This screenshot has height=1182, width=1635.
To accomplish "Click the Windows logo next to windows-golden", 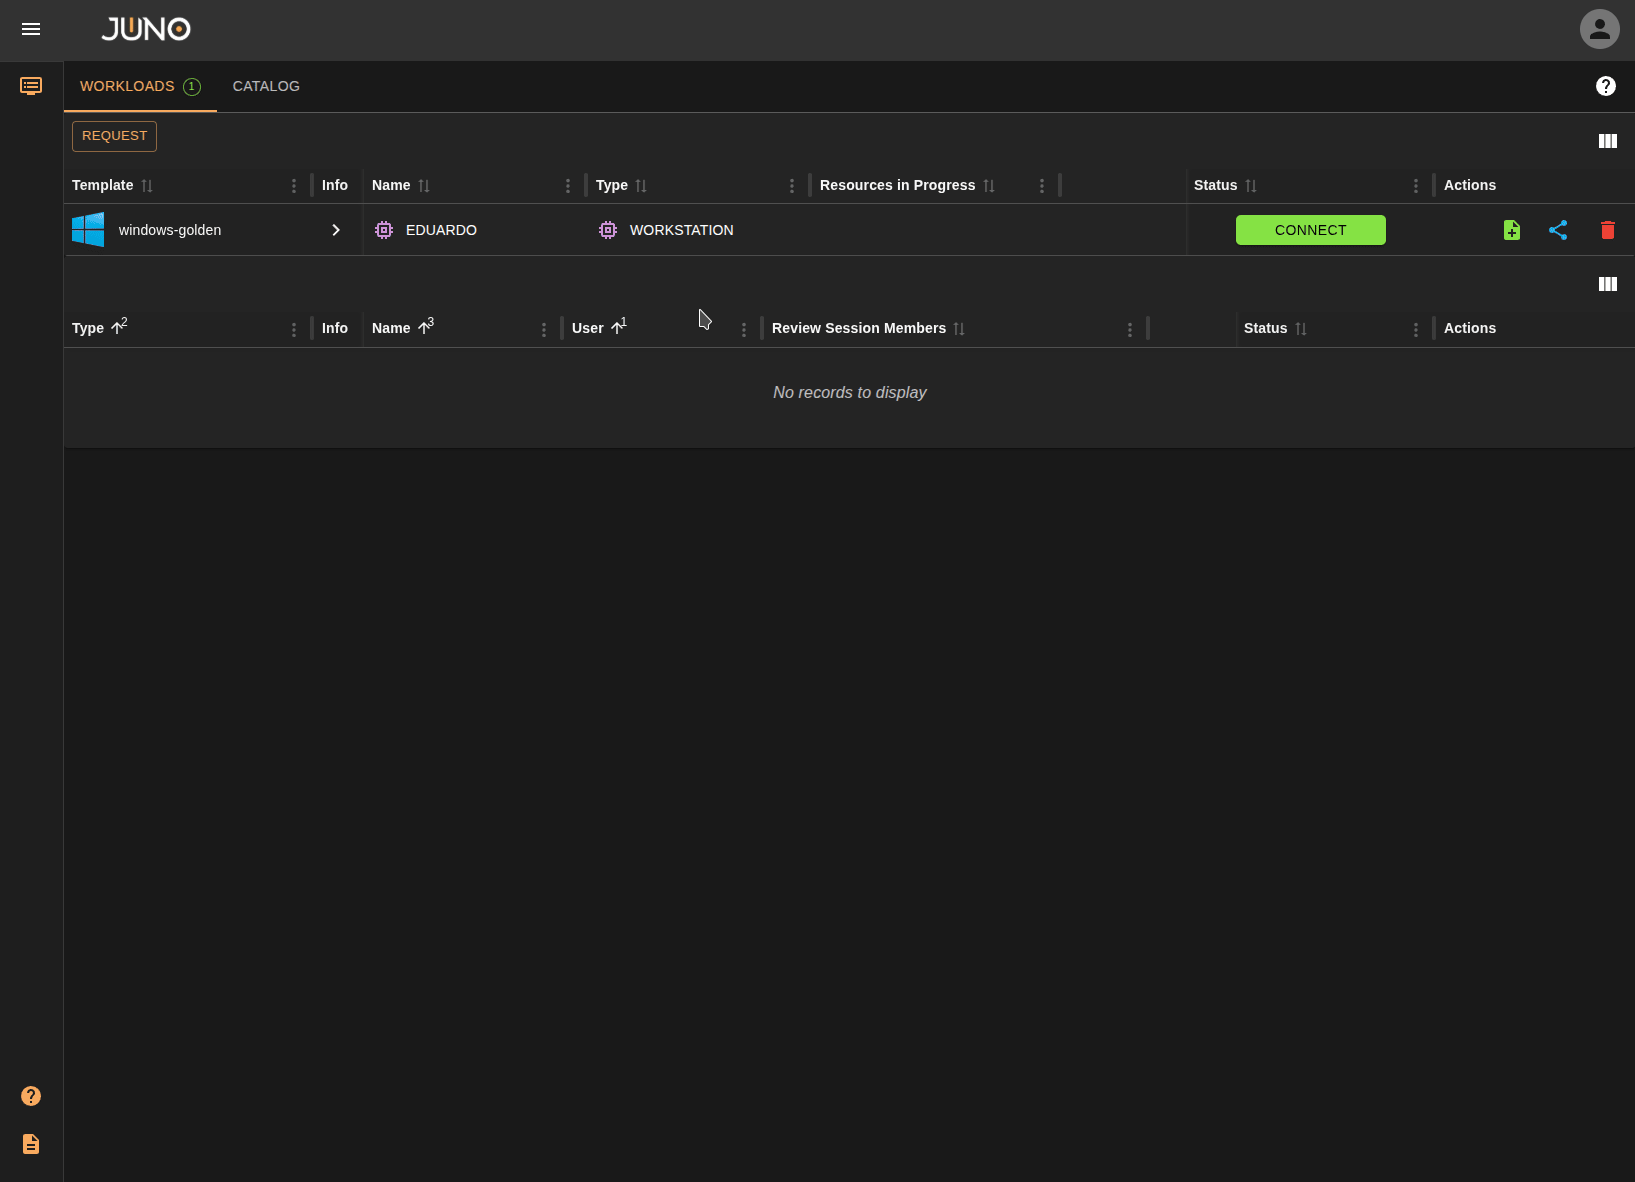I will (x=87, y=229).
